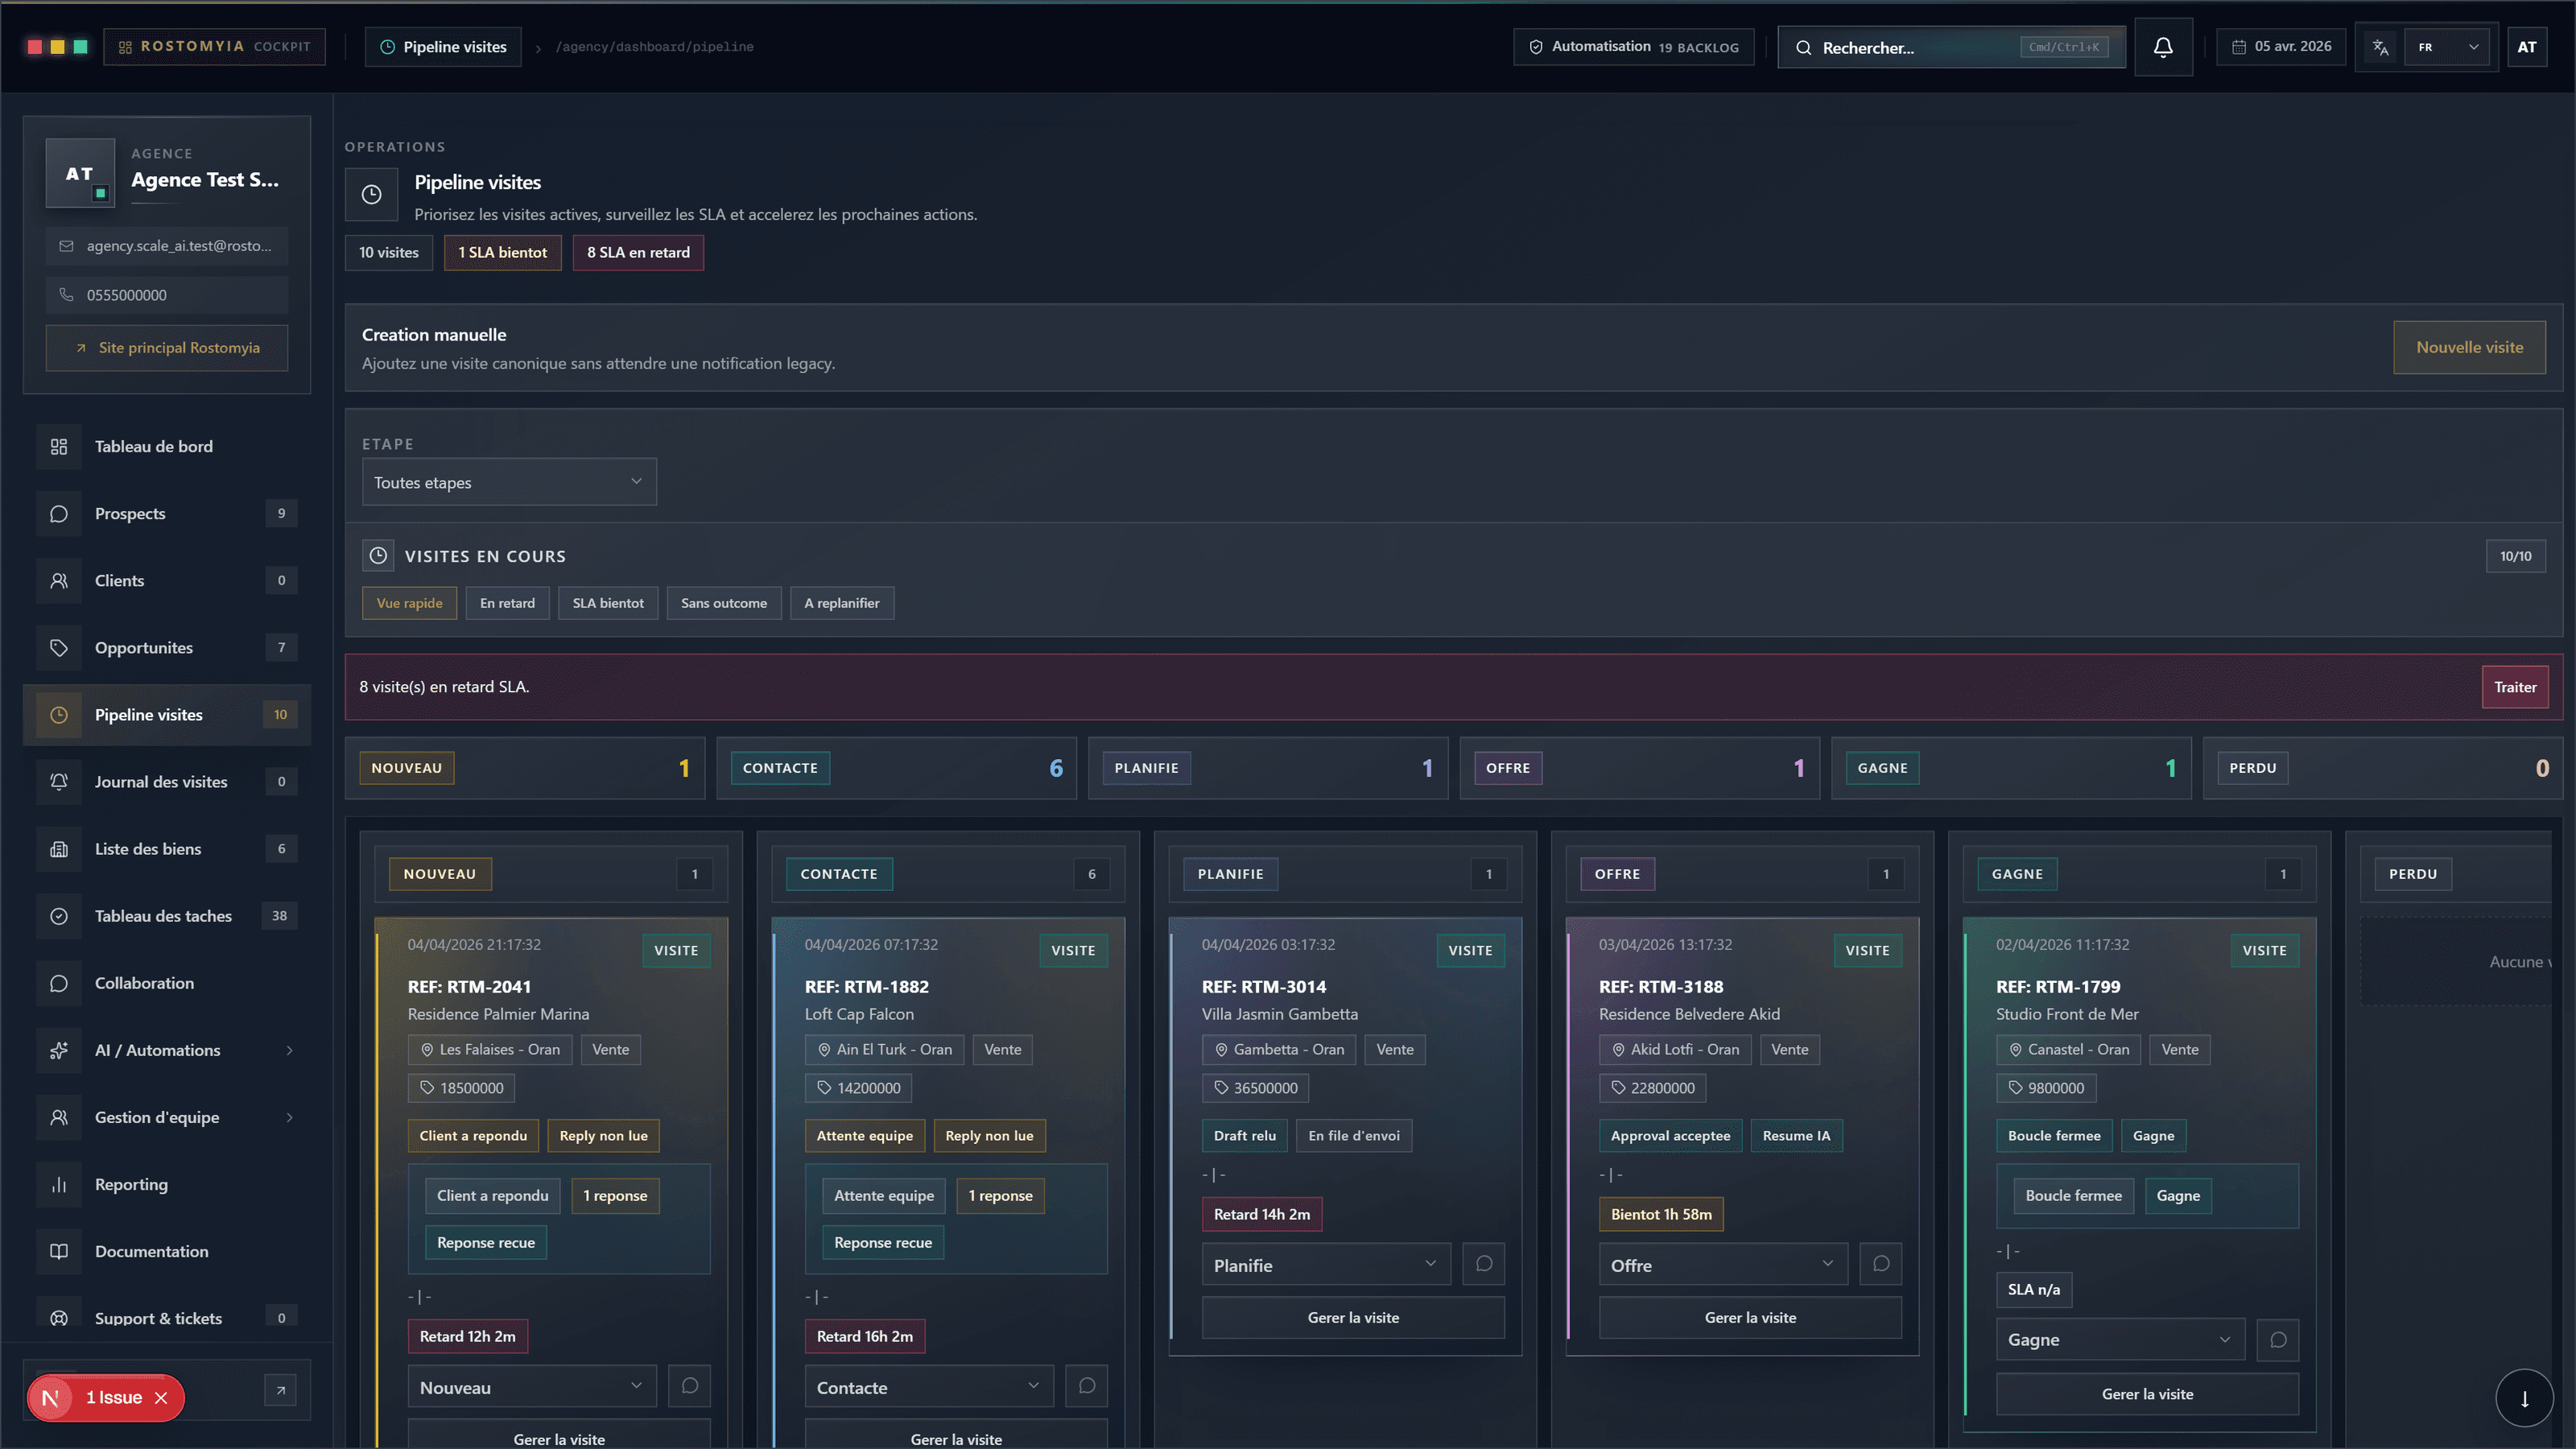The height and width of the screenshot is (1449, 2576).
Task: Open the notifications bell
Action: (x=2163, y=47)
